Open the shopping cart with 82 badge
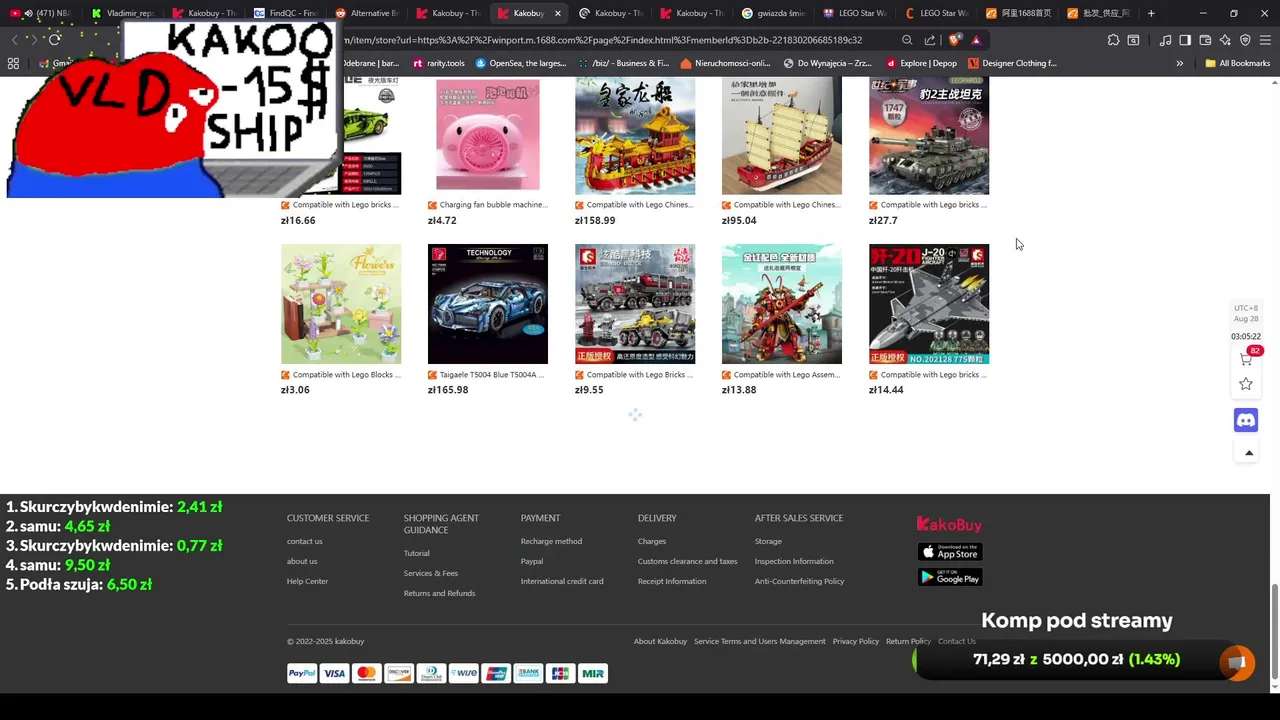 pos(1247,359)
